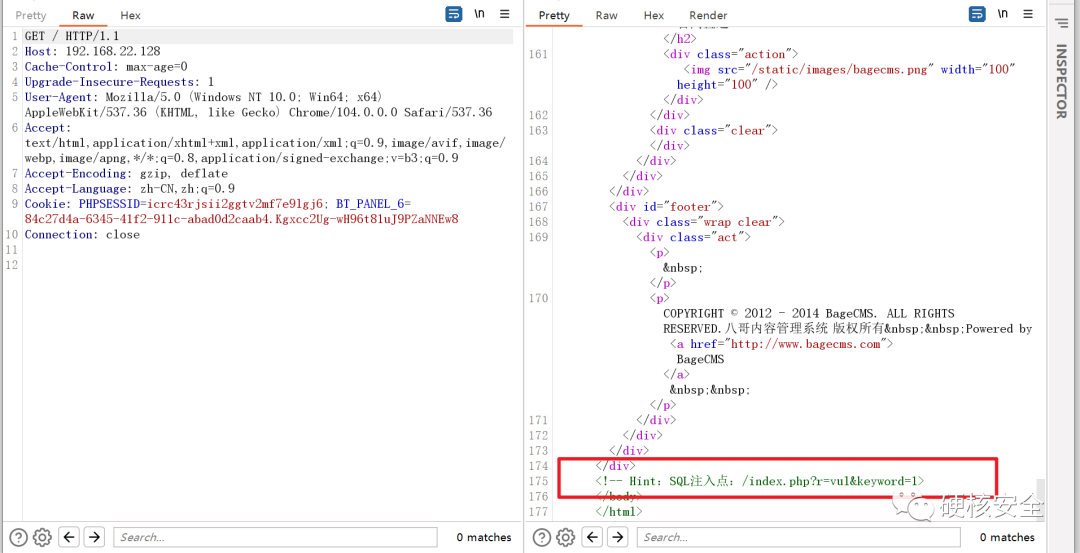Click the closing </html> tag line

[619, 511]
